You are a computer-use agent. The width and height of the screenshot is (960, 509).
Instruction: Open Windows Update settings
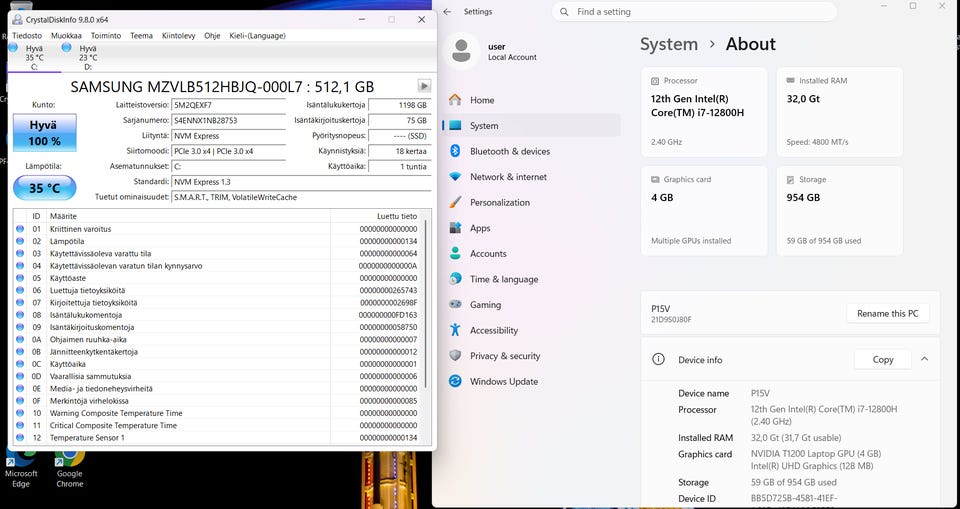point(531,382)
